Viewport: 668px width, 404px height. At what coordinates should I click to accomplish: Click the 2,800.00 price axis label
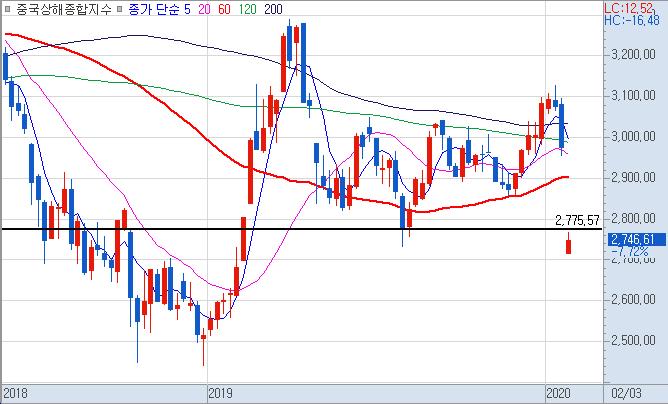tap(633, 219)
